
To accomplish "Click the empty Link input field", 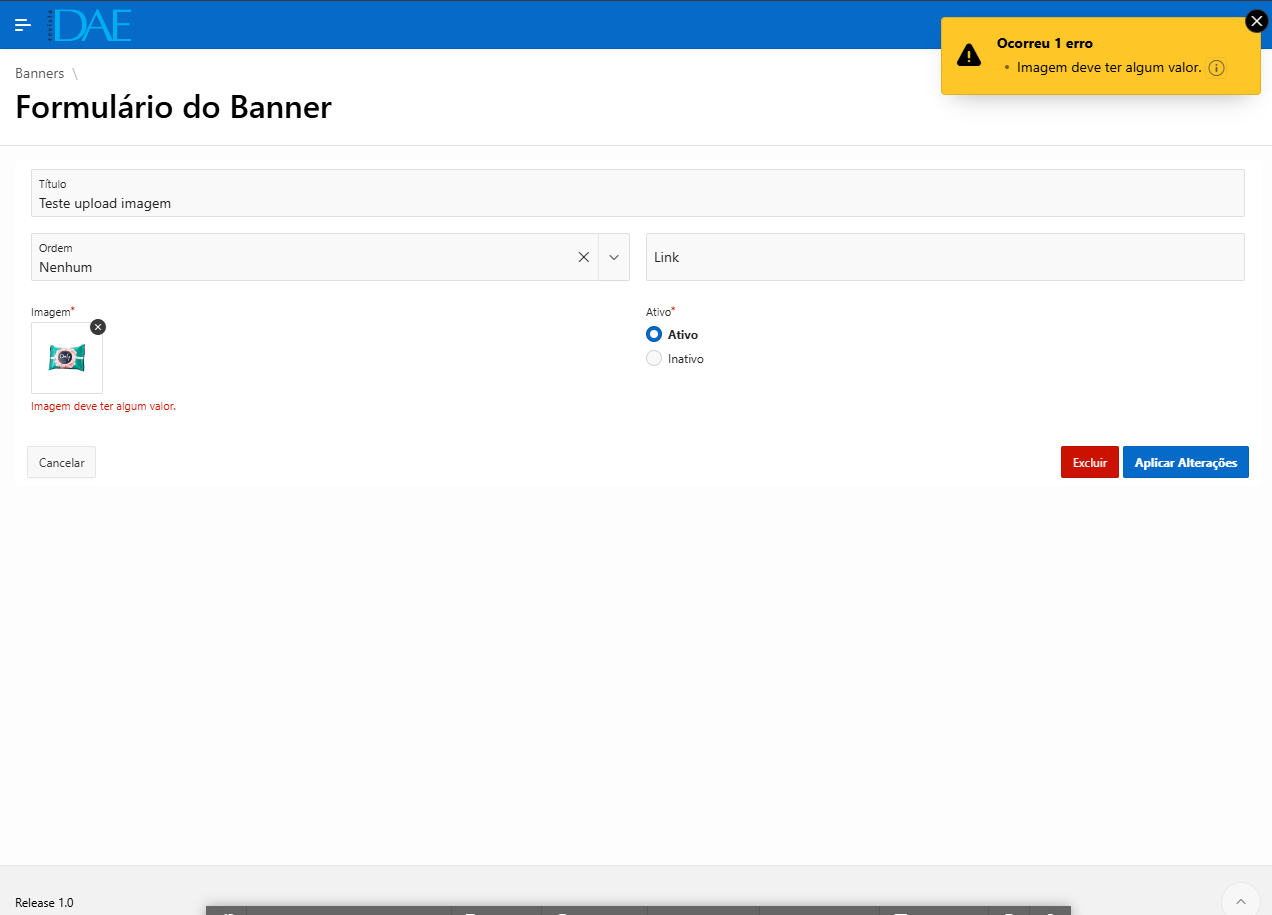I will (944, 257).
